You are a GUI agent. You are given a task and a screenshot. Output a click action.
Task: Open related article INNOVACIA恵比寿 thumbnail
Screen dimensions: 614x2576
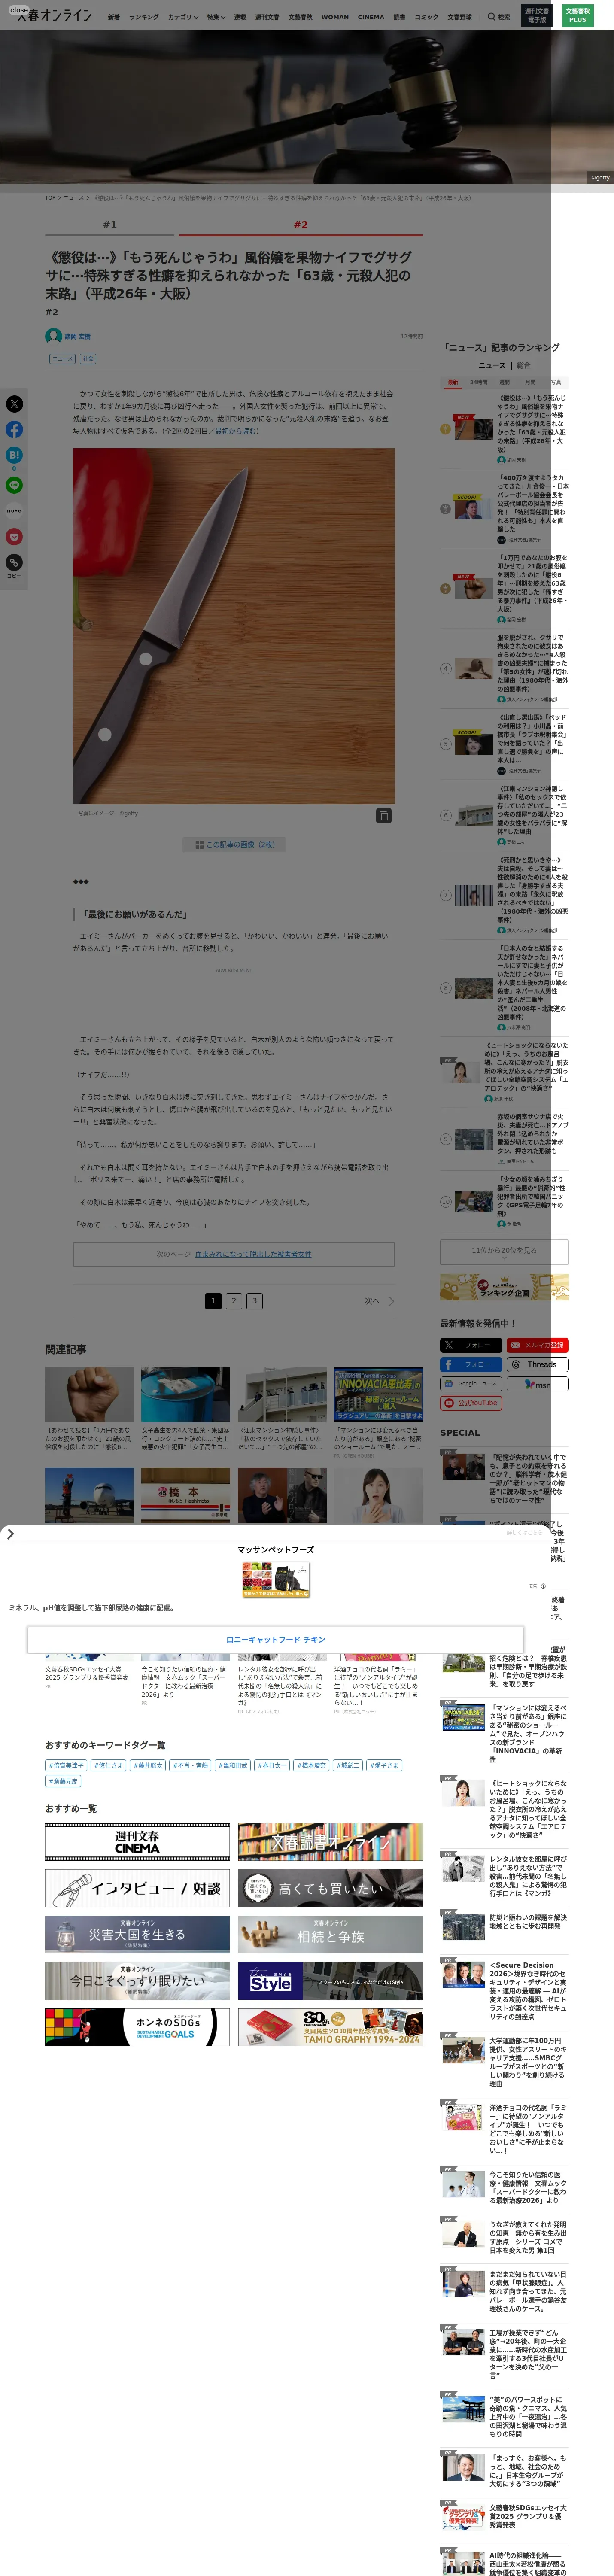click(378, 1394)
